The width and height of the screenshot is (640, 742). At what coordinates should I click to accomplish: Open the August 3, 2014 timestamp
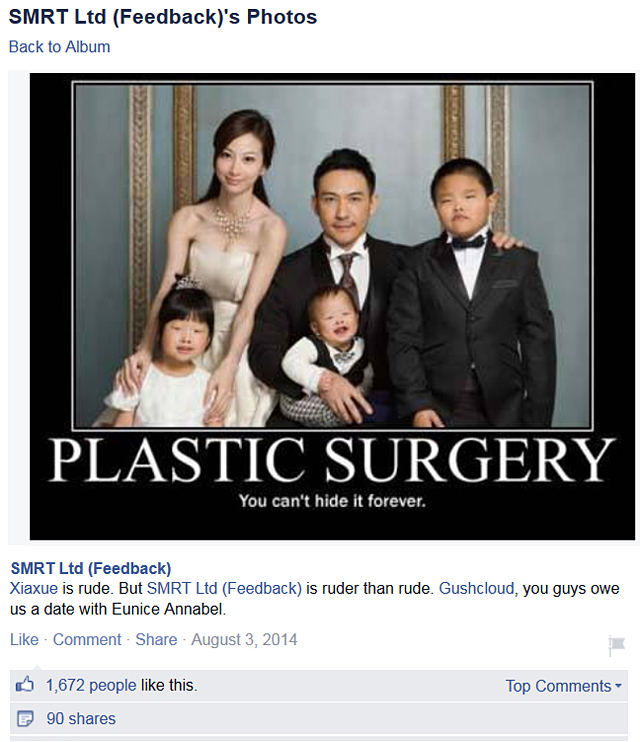[x=244, y=639]
